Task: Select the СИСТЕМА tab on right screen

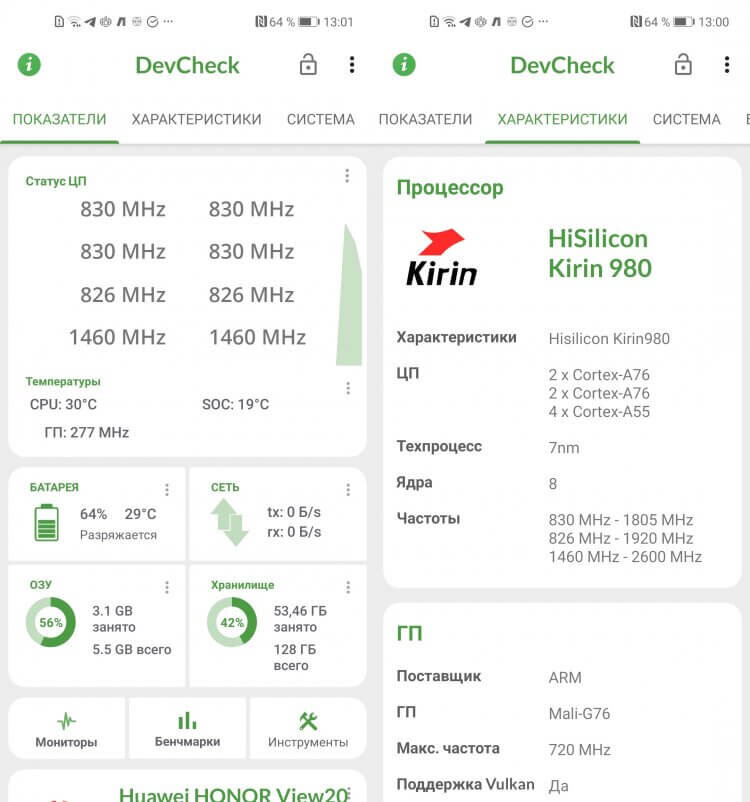Action: 687,119
